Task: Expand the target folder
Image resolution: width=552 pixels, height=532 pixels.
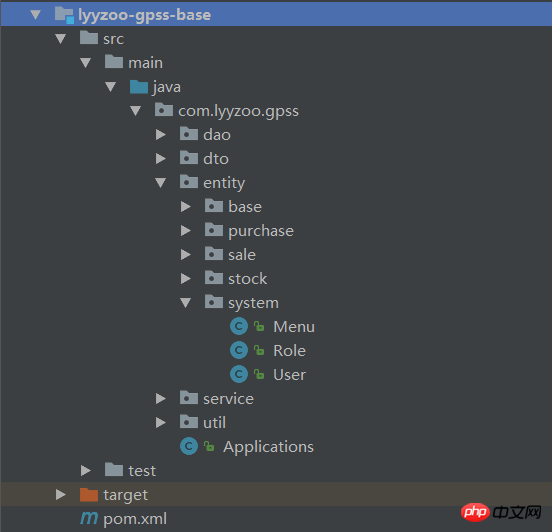Action: 61,494
